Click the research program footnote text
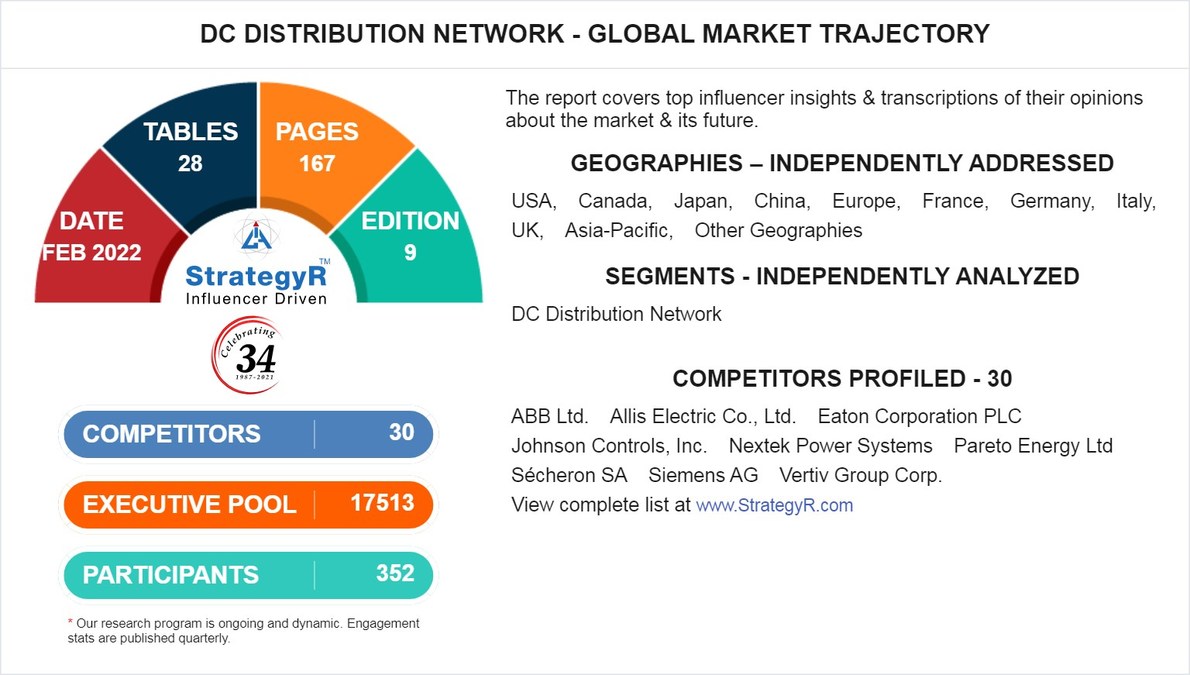The width and height of the screenshot is (1190, 675). pos(243,631)
